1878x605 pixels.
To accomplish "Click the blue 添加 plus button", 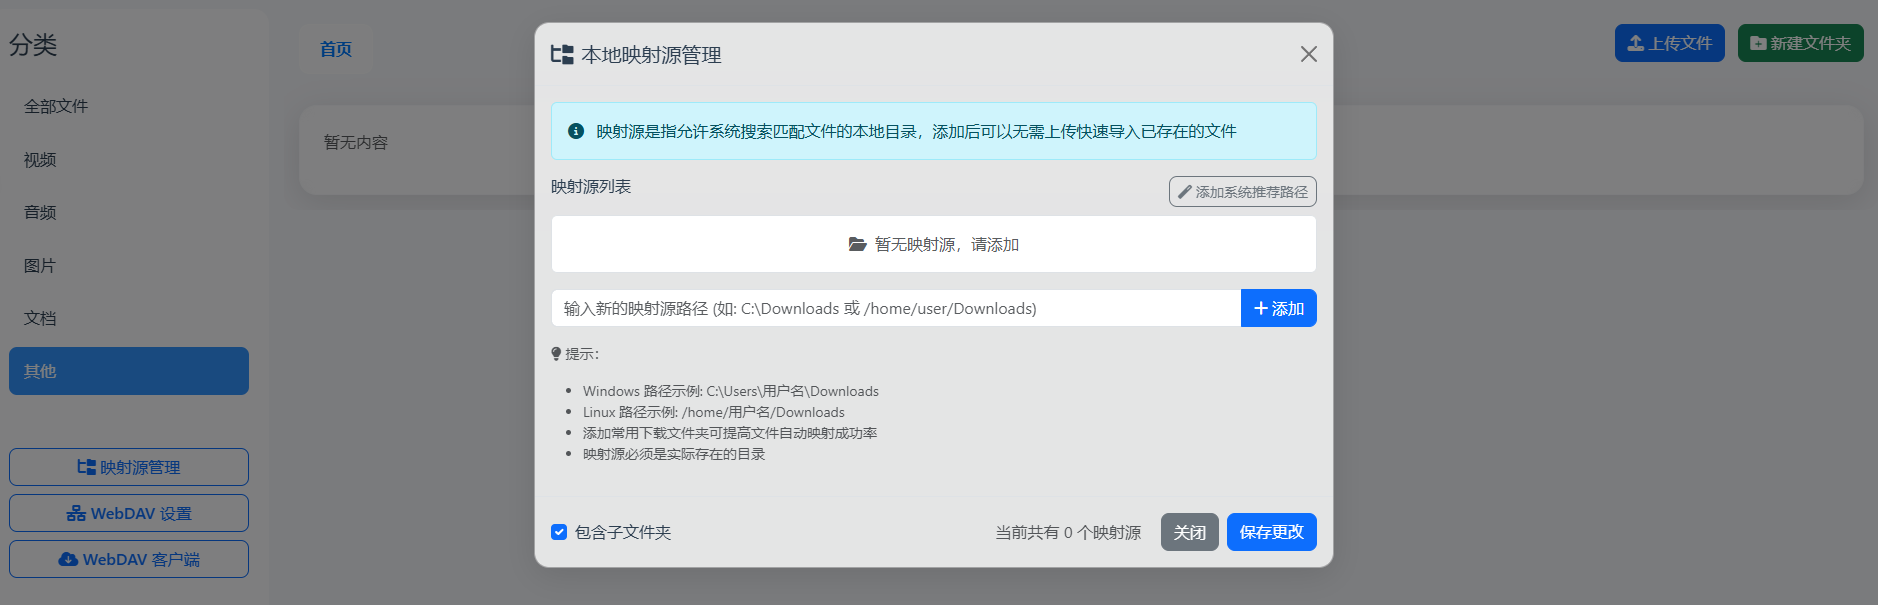I will coord(1278,309).
